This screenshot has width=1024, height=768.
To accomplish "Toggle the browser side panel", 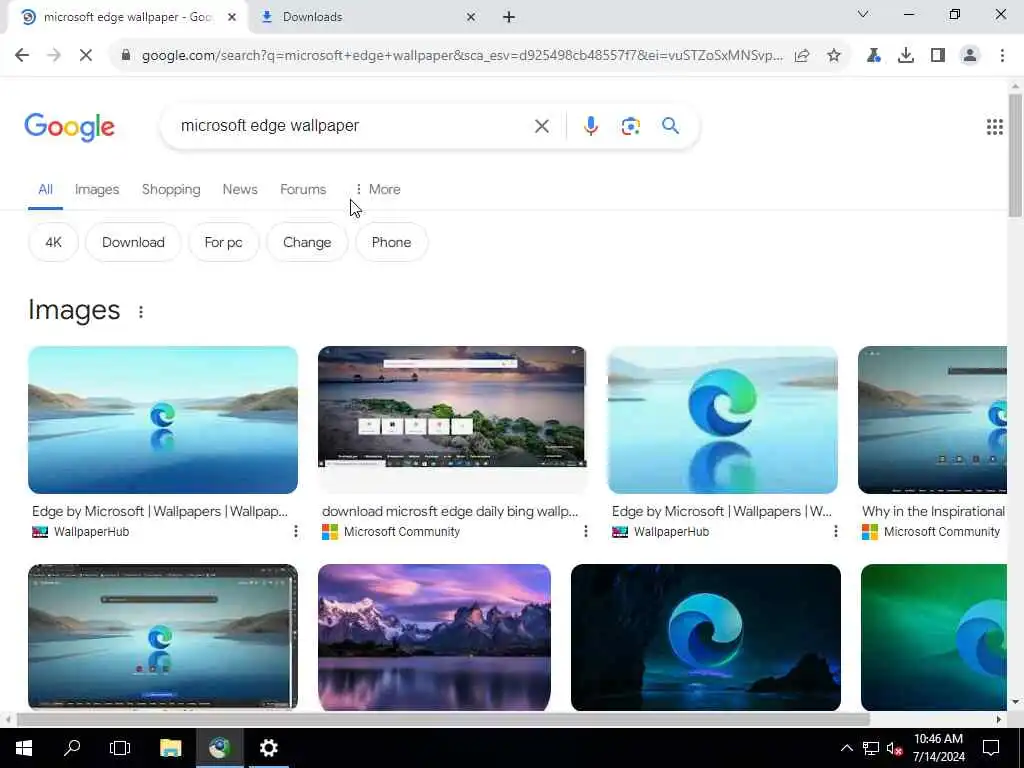I will click(938, 56).
